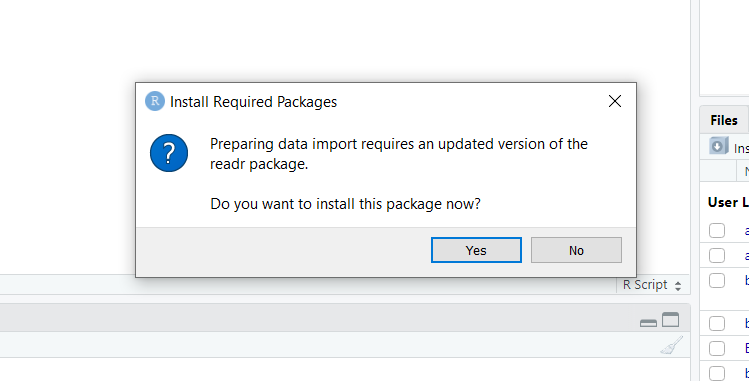Screen dimensions: 749x381
Task: Click the Install packages icon
Action: tap(718, 146)
